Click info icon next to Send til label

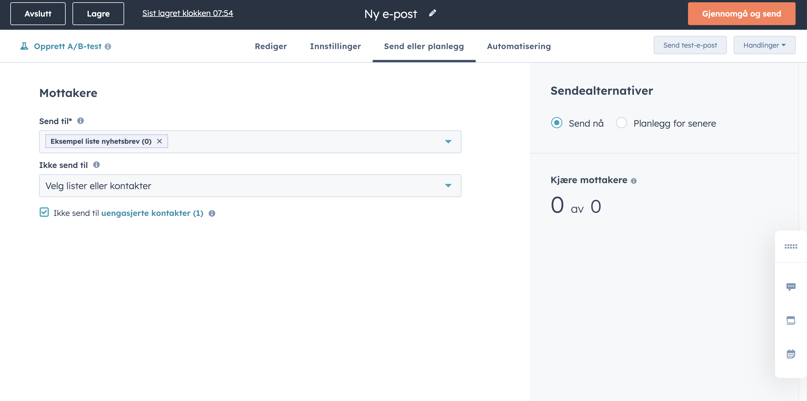pyautogui.click(x=81, y=121)
